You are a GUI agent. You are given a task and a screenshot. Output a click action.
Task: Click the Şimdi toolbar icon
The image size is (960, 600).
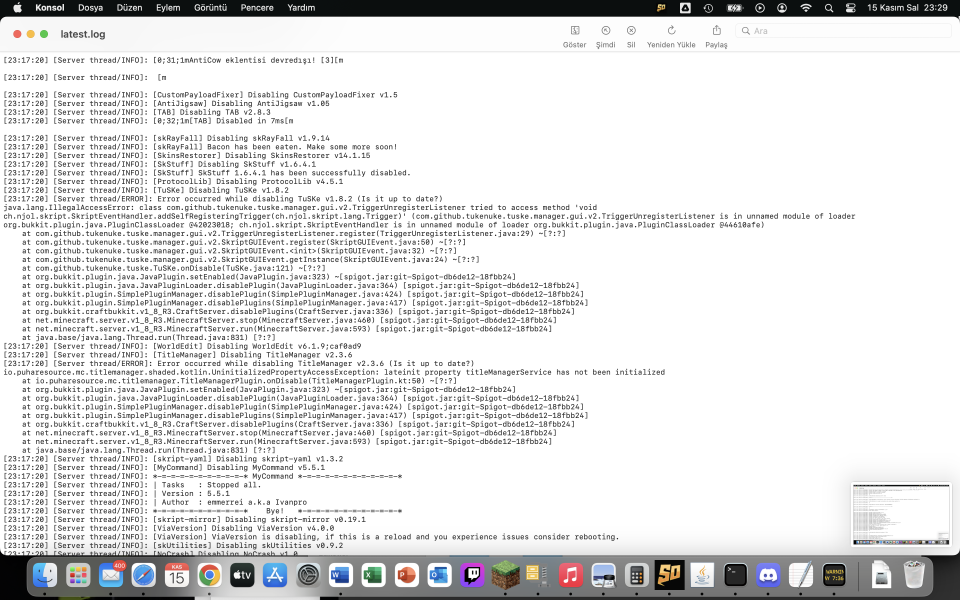(x=606, y=31)
